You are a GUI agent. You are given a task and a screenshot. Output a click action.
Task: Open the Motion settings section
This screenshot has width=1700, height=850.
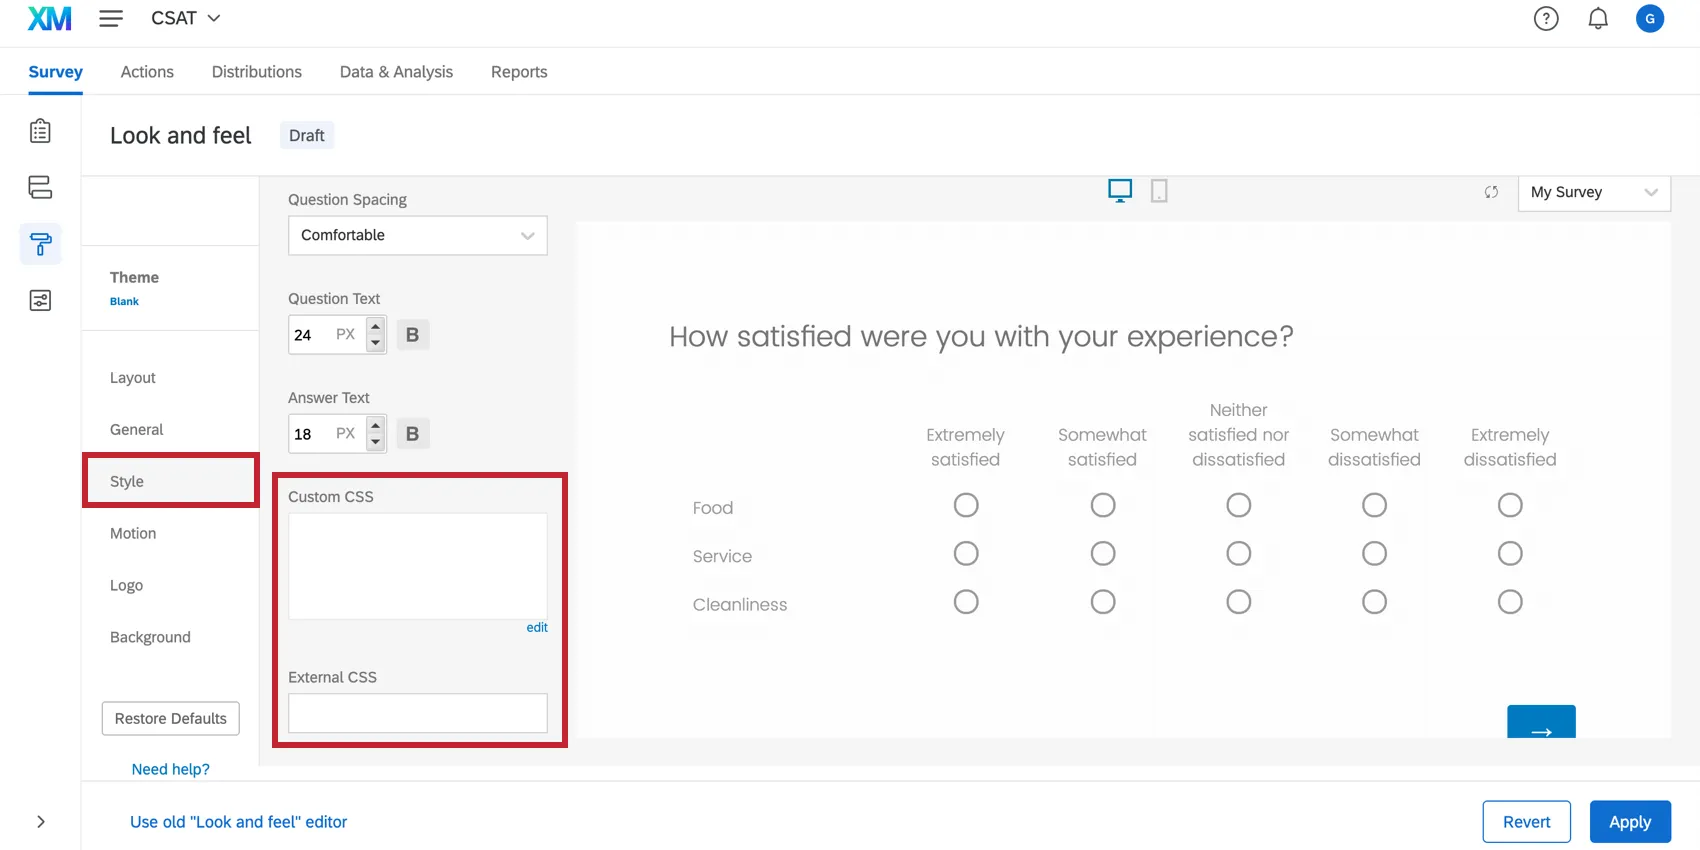point(133,533)
